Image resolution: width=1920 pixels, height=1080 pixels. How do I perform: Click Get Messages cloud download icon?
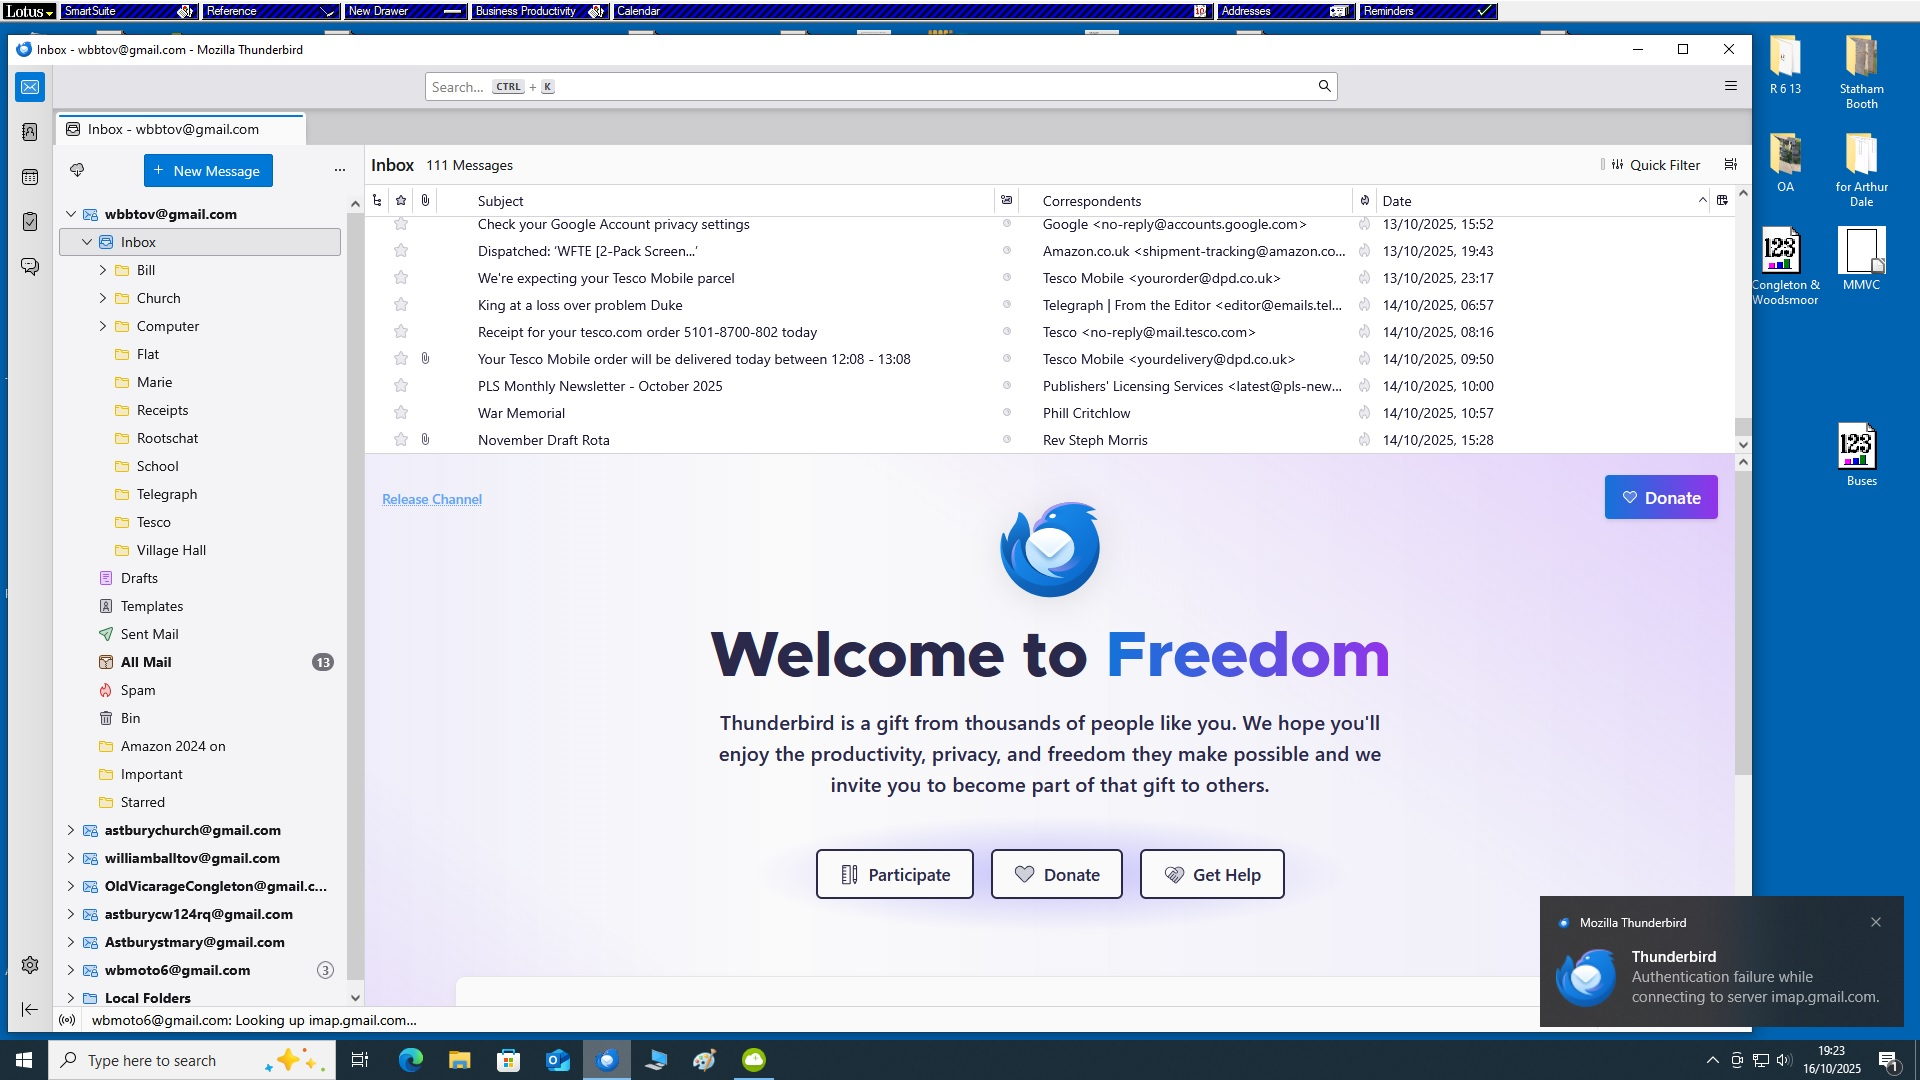coord(77,170)
